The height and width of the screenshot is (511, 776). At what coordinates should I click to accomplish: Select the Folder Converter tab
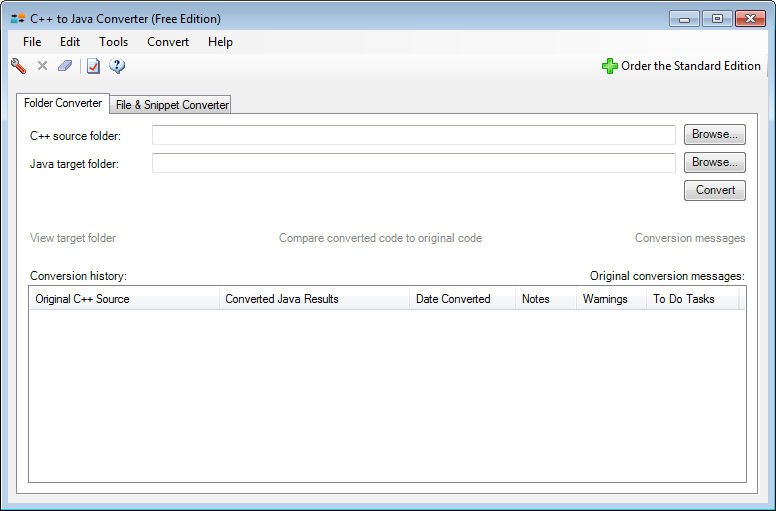(x=63, y=103)
